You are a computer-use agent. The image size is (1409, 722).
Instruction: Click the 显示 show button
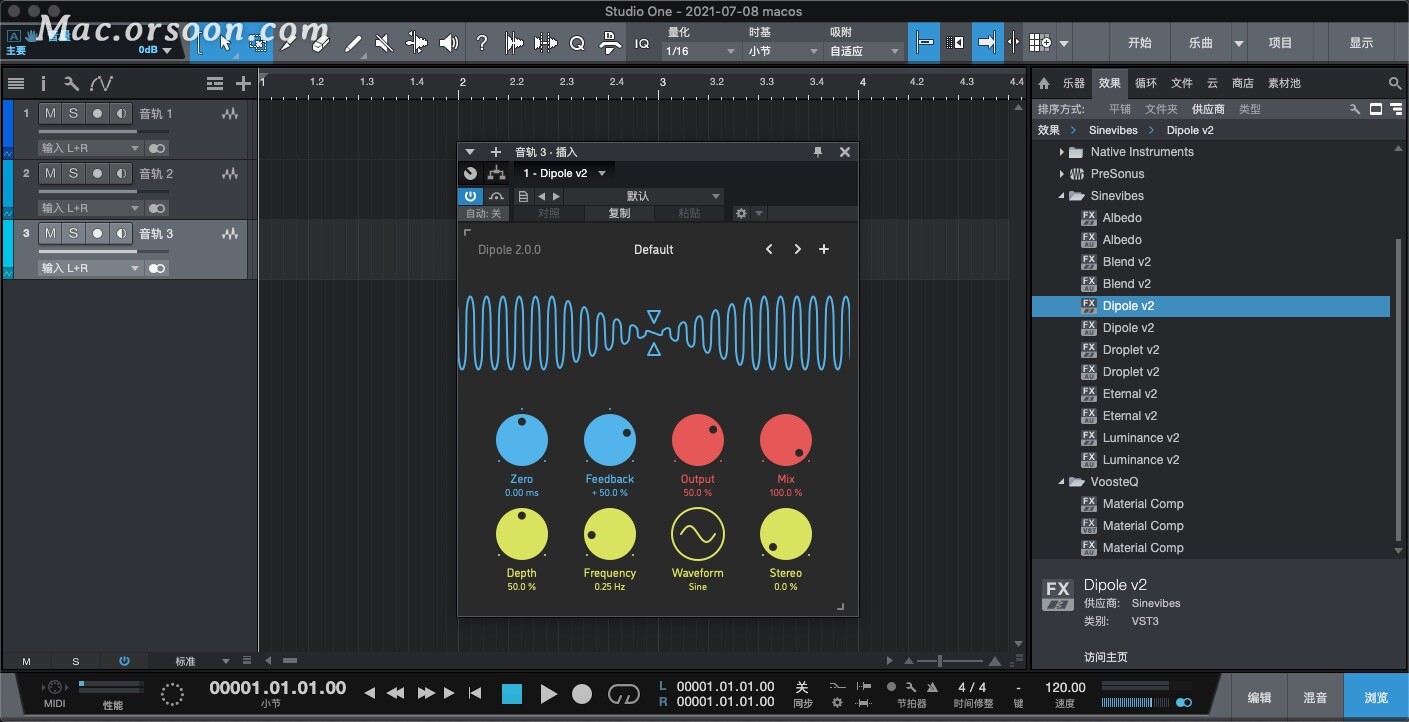[x=1362, y=43]
